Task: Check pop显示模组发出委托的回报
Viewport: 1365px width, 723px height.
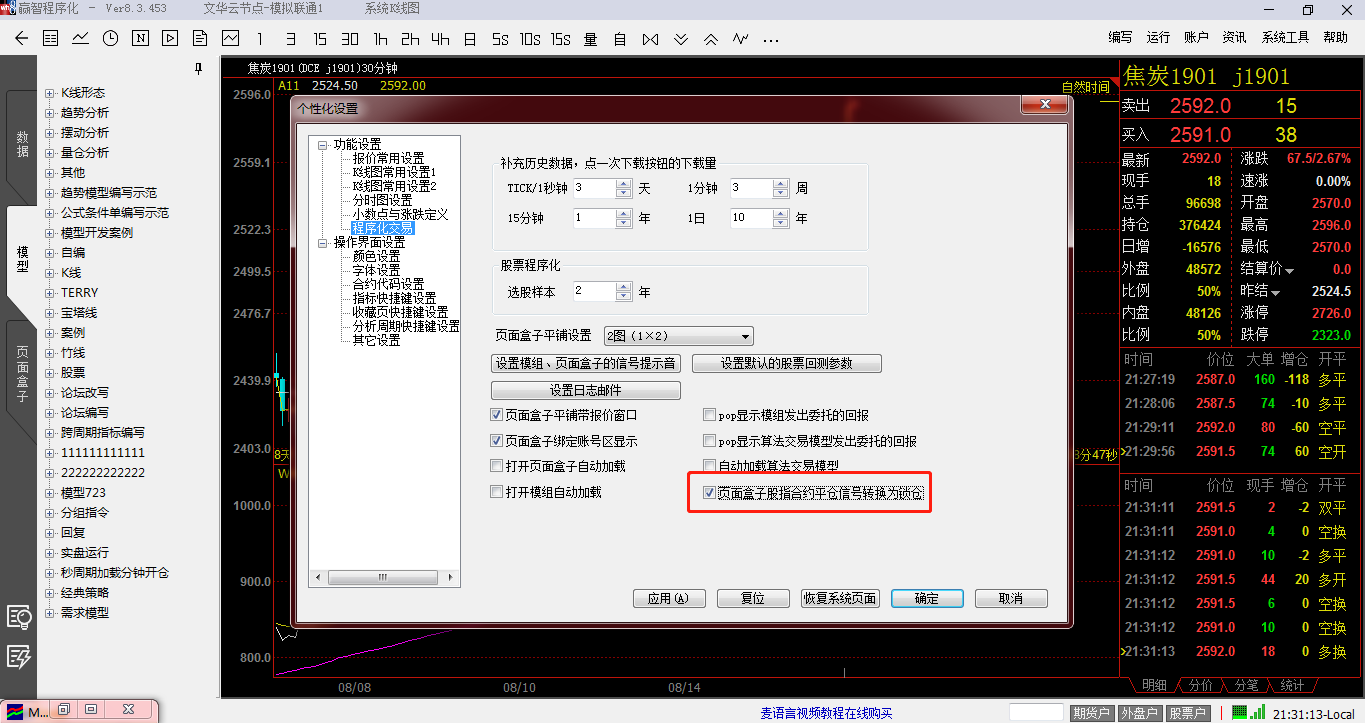Action: [x=710, y=415]
